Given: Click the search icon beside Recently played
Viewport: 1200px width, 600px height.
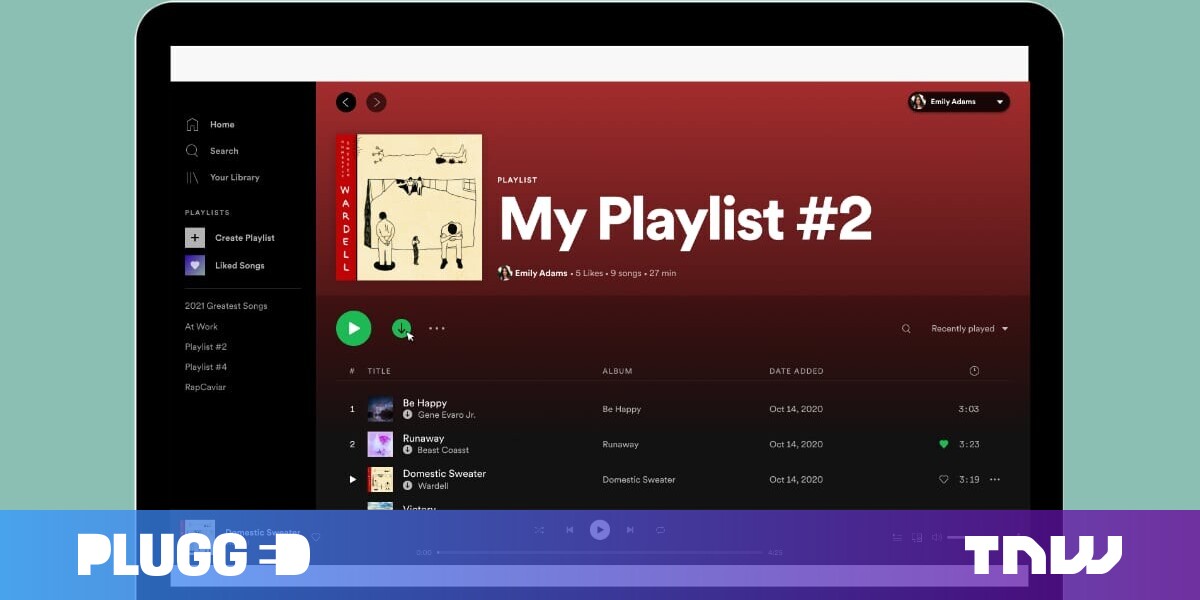Looking at the screenshot, I should pos(906,329).
